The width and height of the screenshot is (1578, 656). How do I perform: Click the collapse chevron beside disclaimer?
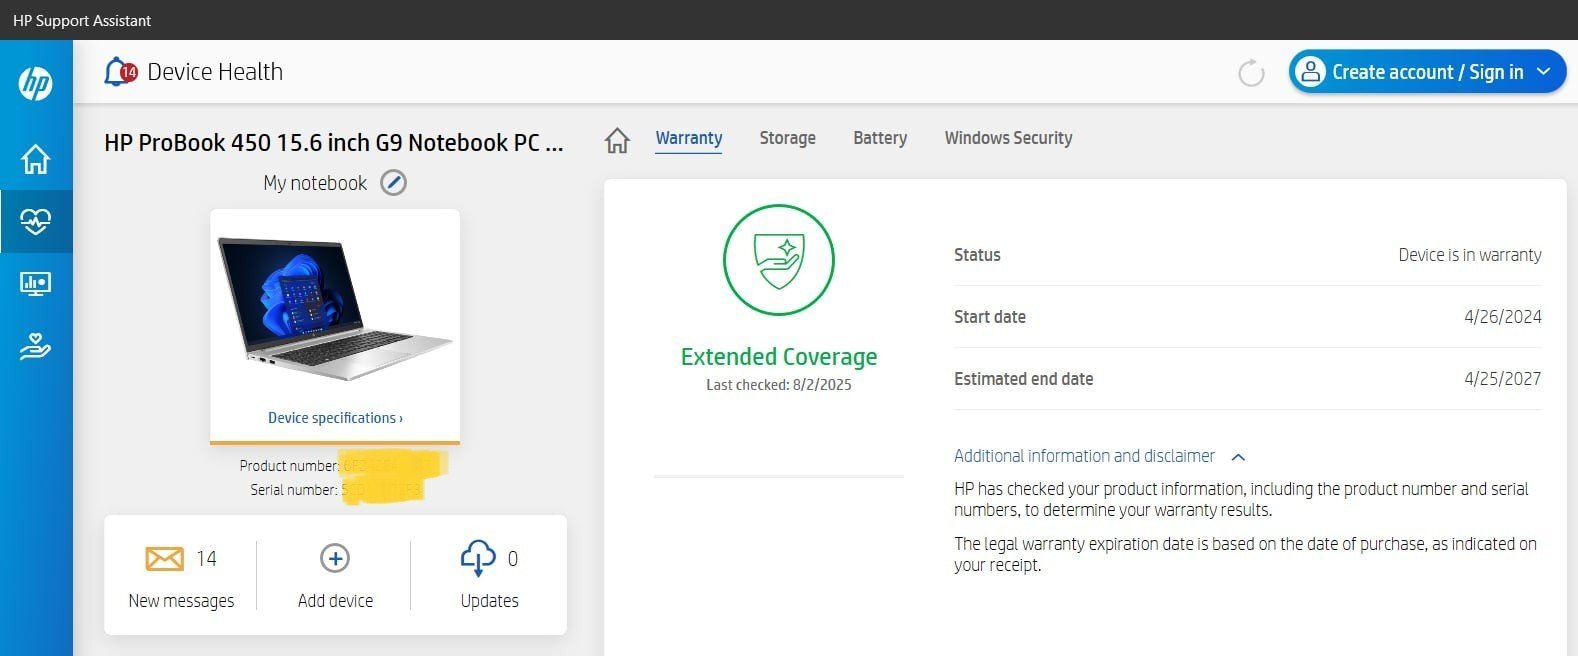[1238, 457]
